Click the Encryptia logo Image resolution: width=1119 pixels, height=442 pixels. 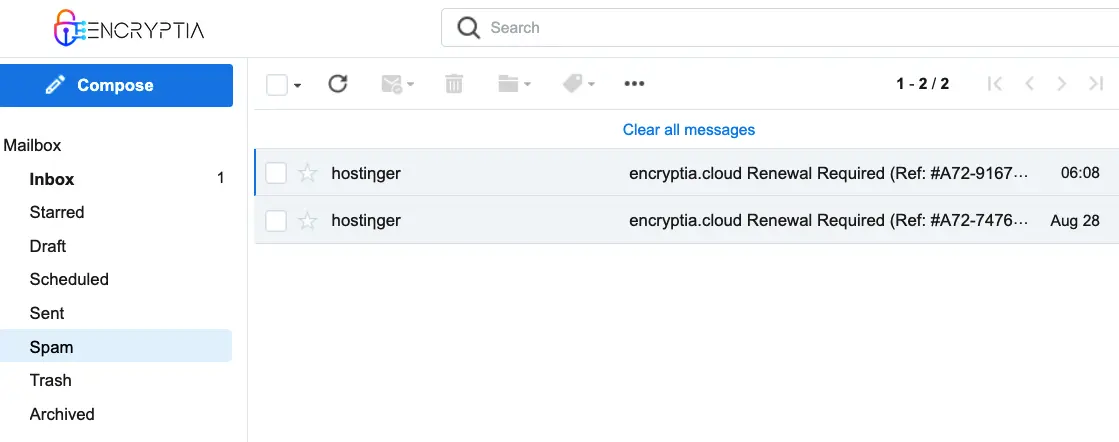click(x=128, y=29)
